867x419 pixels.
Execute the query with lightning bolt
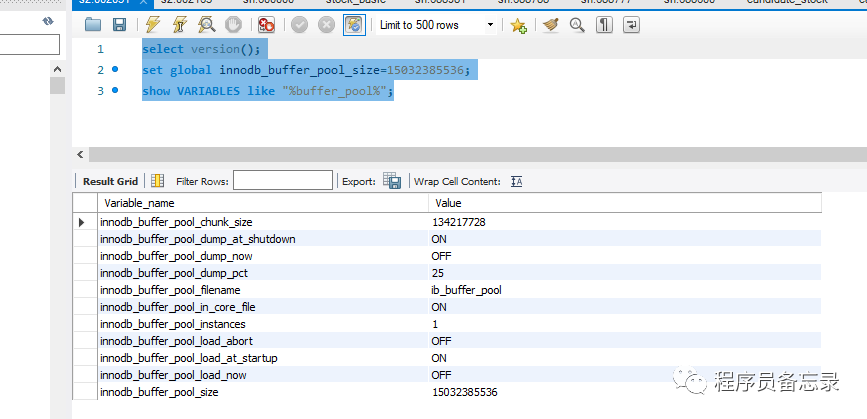152,25
